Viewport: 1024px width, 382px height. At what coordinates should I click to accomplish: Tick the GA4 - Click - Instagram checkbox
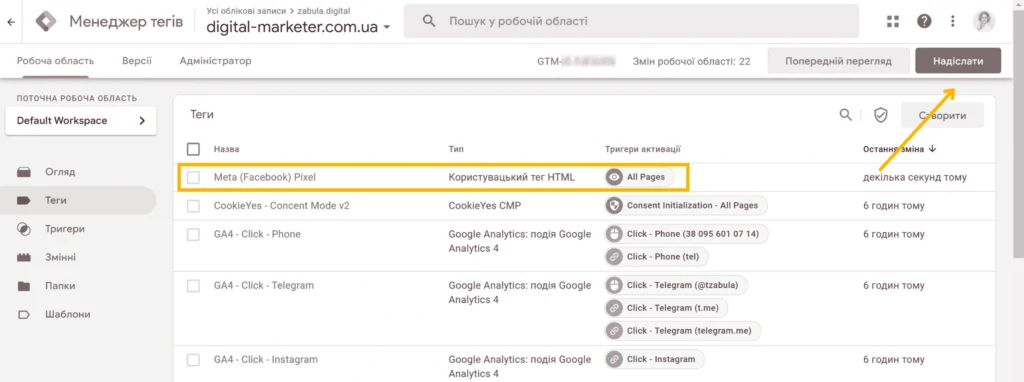coord(193,360)
